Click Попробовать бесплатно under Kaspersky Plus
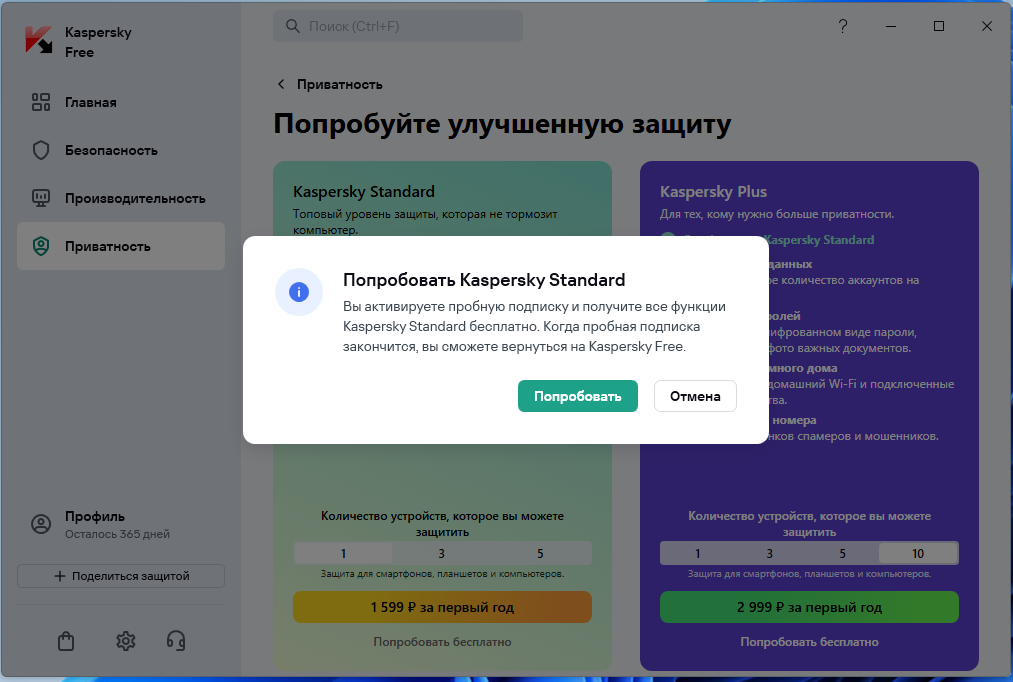1013x682 pixels. [809, 642]
